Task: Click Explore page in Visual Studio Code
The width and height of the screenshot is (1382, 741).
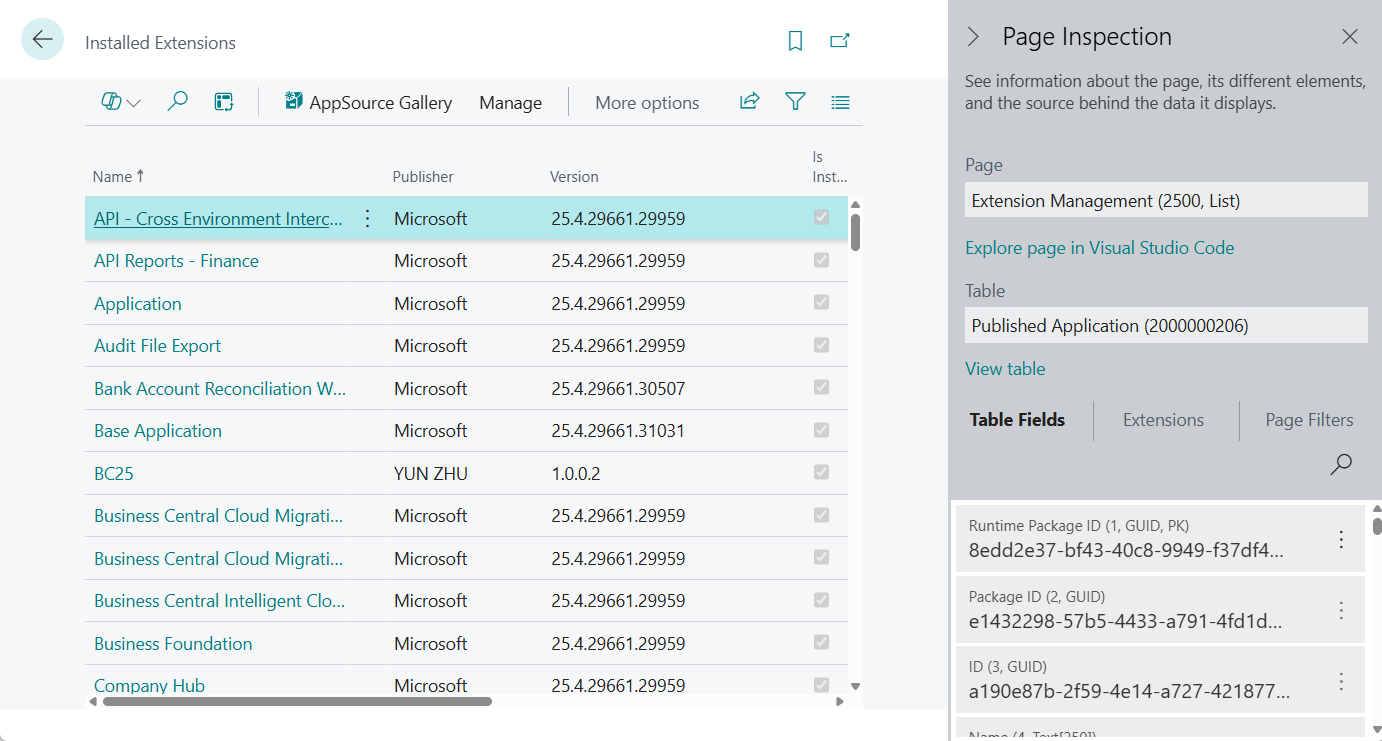Action: [x=1100, y=247]
